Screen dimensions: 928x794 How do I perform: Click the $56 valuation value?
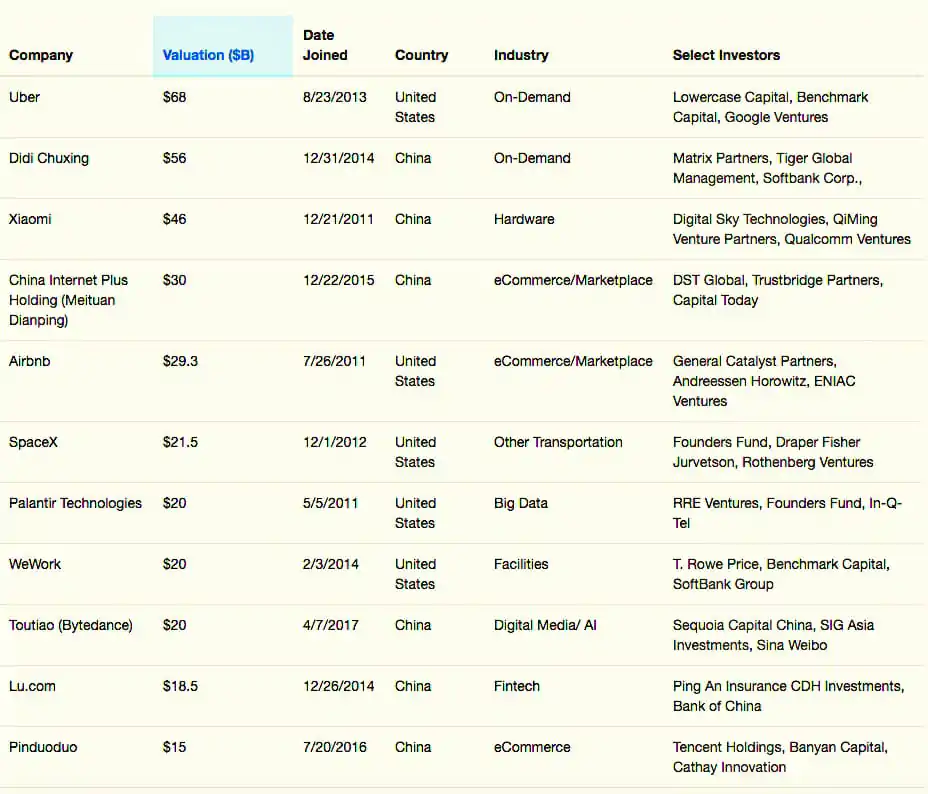tap(175, 158)
